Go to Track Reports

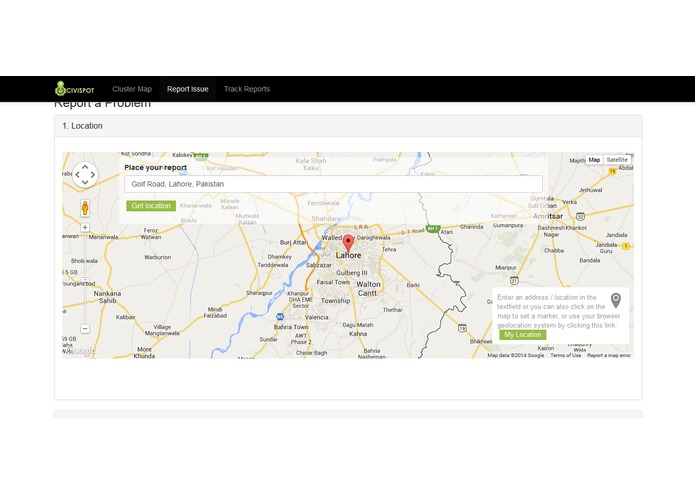click(247, 89)
